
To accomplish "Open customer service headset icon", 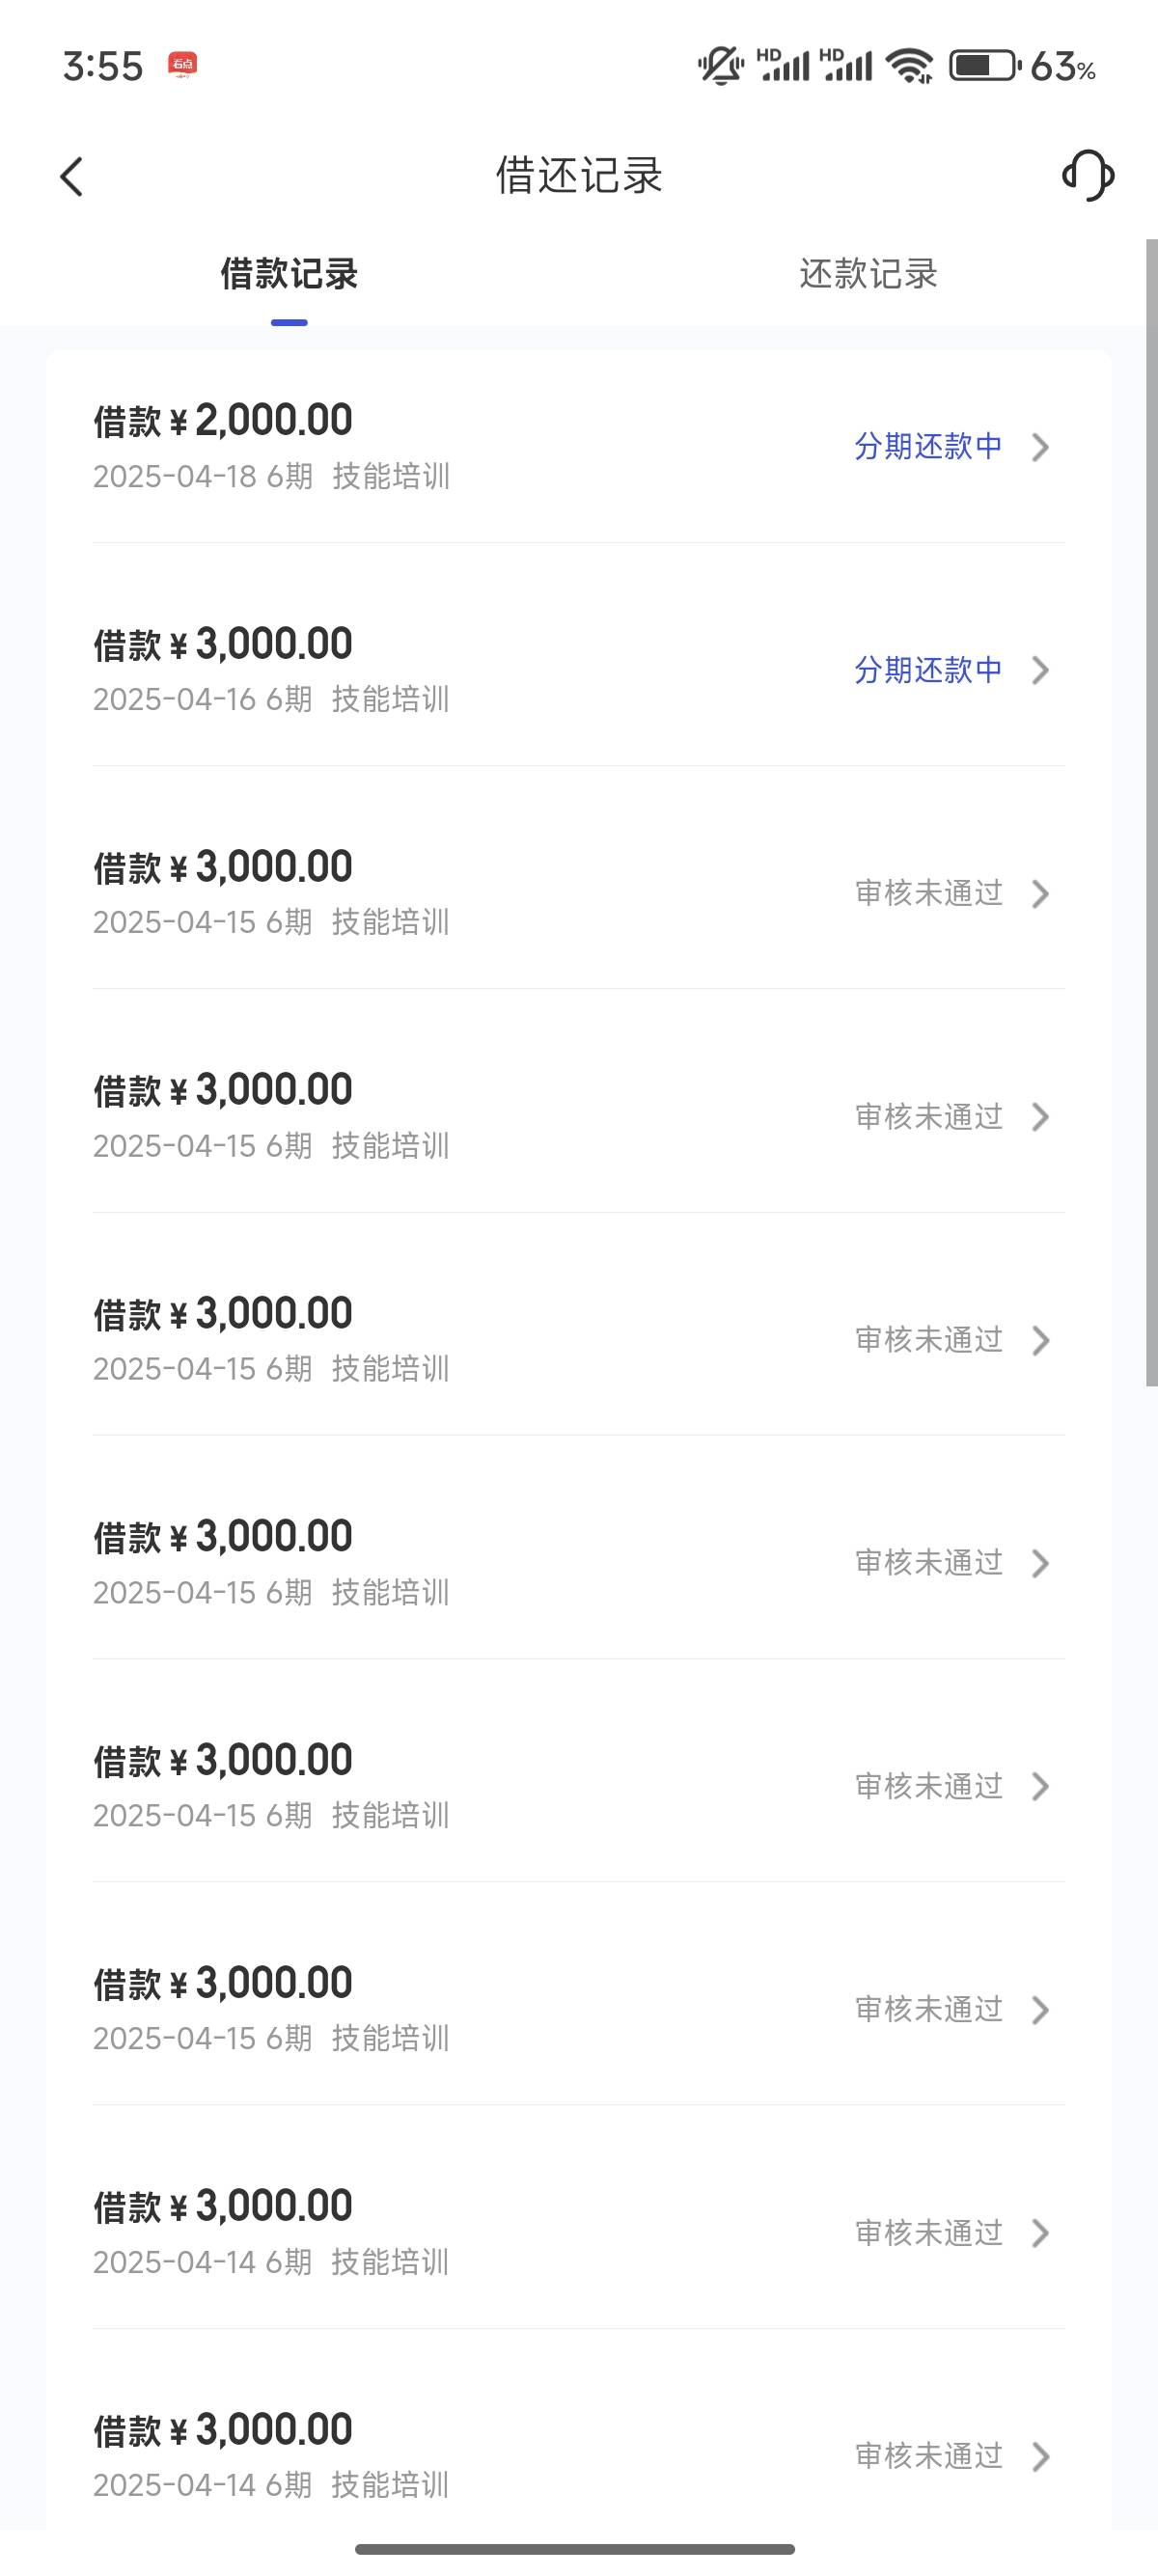I will (x=1087, y=176).
